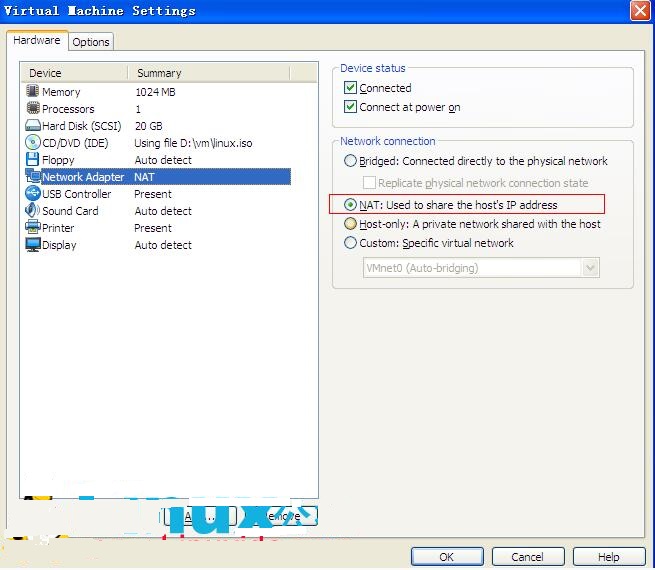Click the USB Controller icon
The image size is (655, 570).
pyautogui.click(x=32, y=193)
